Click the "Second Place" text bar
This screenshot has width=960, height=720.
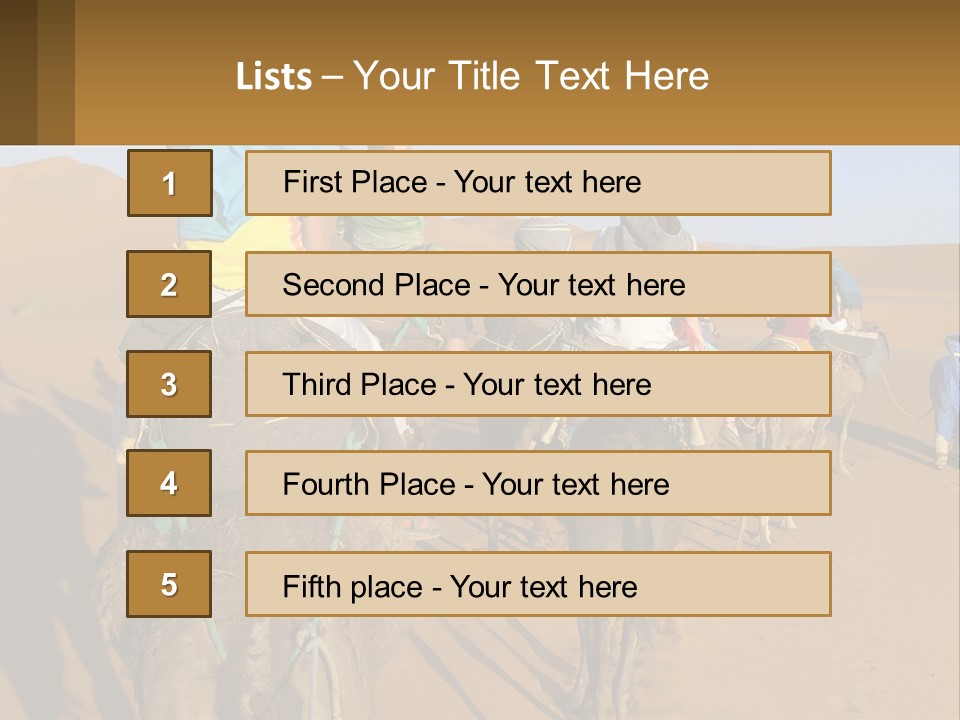tap(538, 284)
